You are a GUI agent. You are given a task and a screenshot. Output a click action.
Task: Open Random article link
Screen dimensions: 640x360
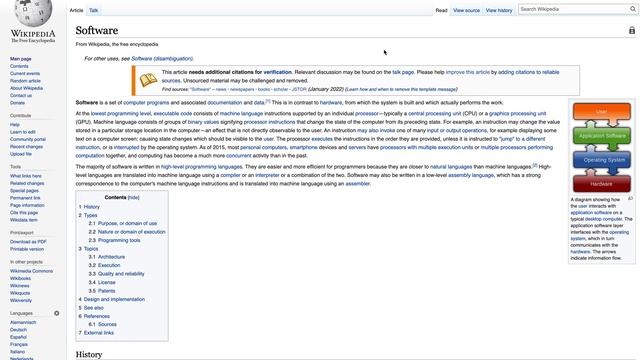pos(25,81)
